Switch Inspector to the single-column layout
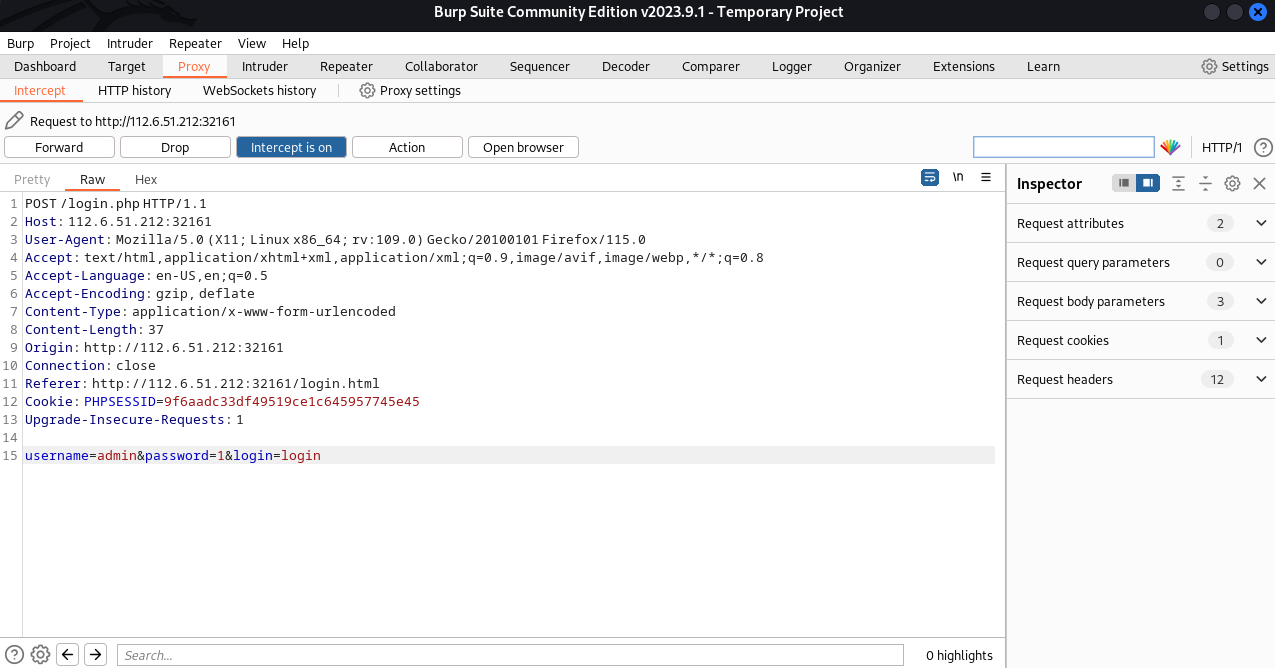Image resolution: width=1275 pixels, height=668 pixels. coord(1124,183)
